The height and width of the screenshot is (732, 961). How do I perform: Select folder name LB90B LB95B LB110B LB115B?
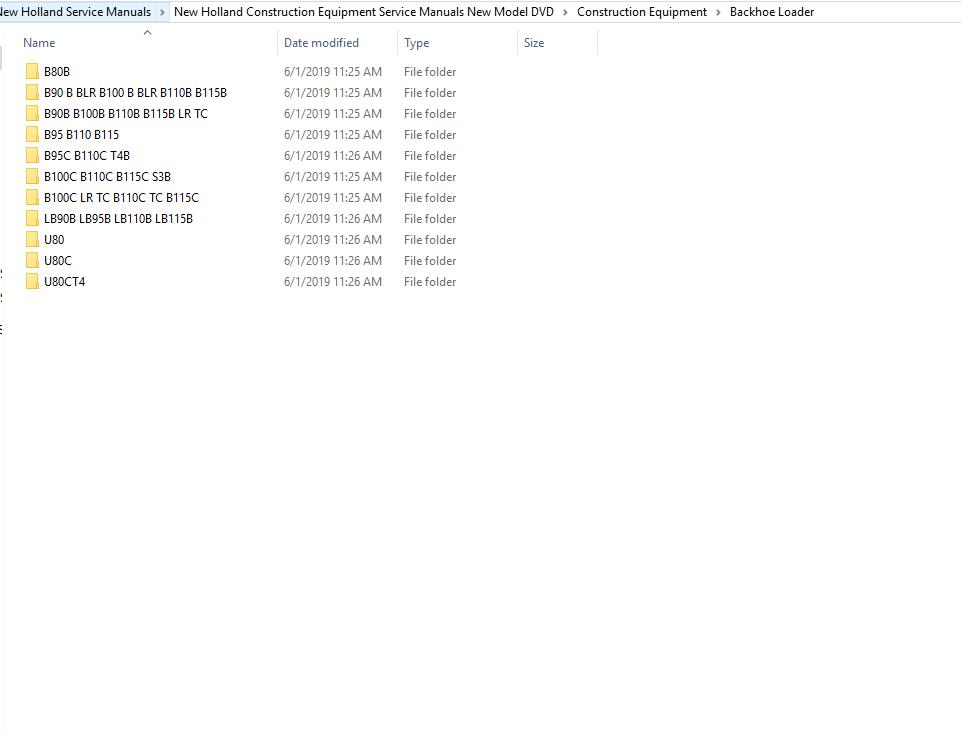[118, 218]
